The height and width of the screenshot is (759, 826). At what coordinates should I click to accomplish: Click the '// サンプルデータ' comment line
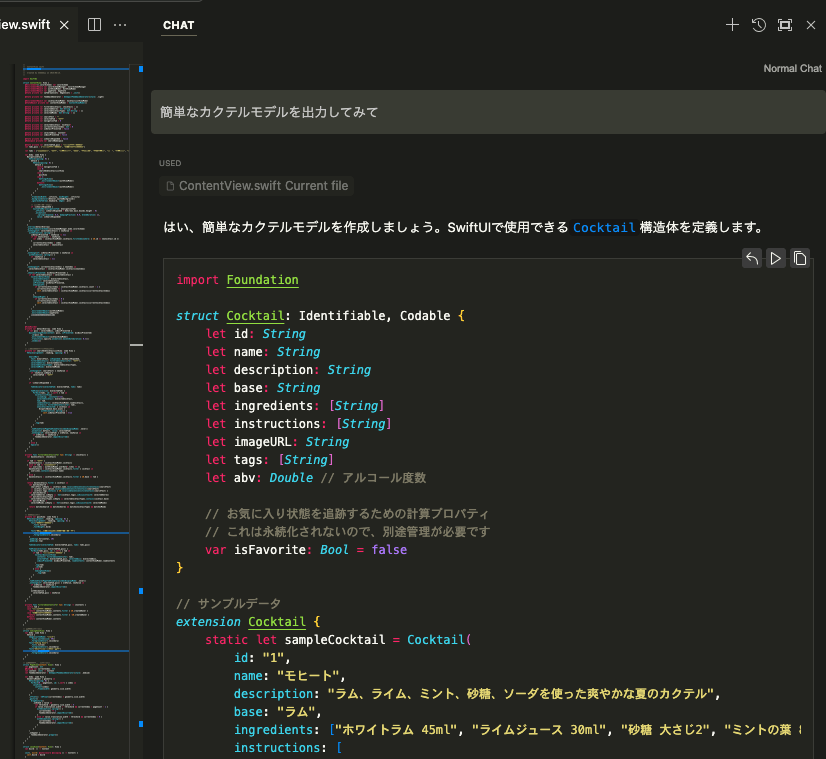coord(228,604)
